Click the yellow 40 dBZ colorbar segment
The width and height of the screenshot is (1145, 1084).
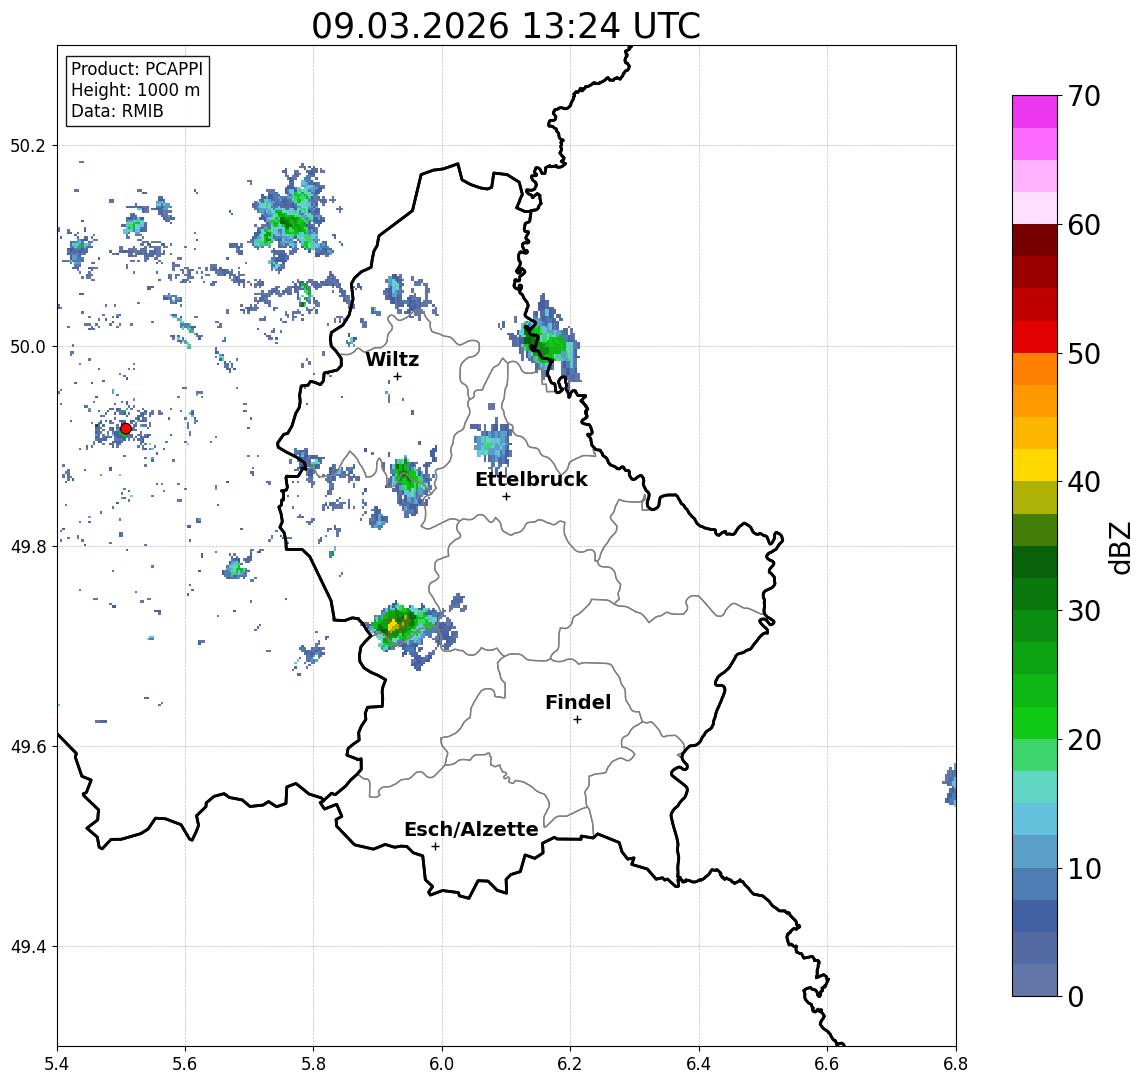coord(1035,465)
